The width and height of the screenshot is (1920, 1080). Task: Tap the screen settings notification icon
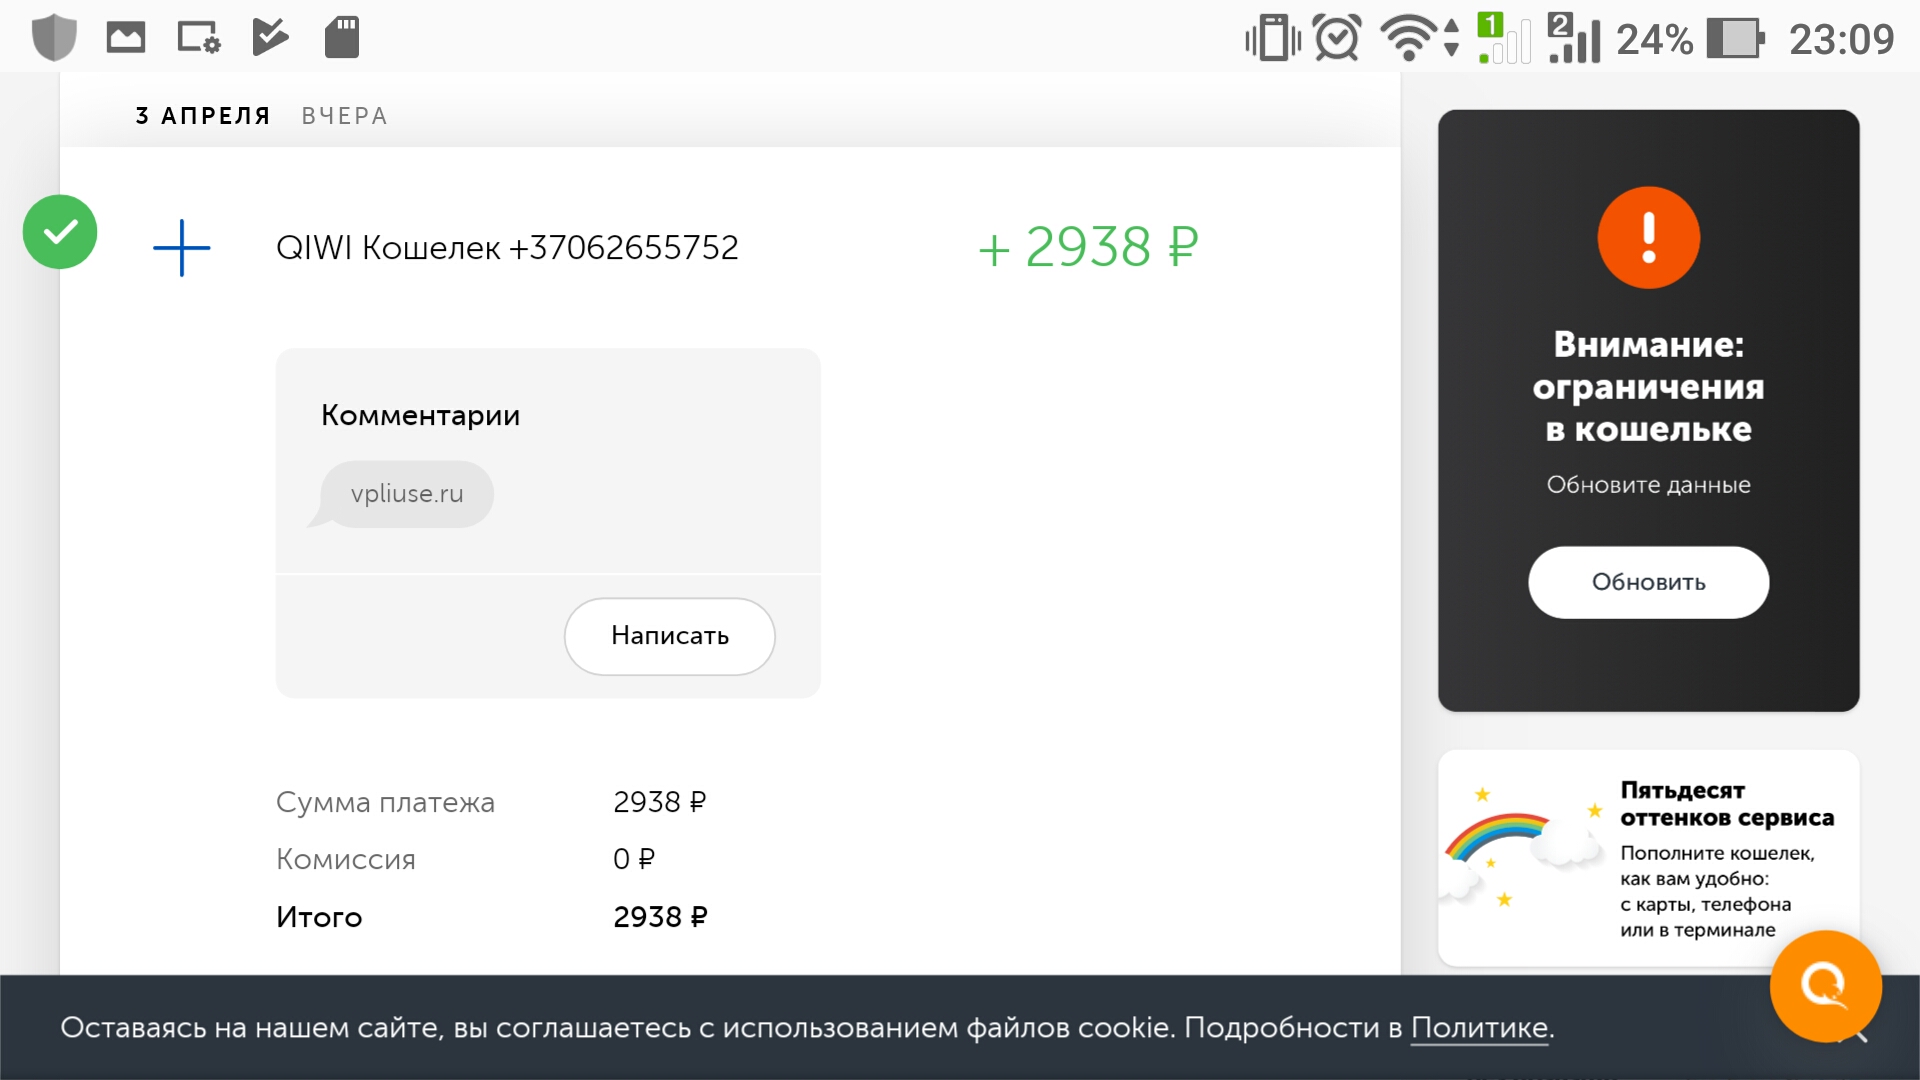(198, 38)
